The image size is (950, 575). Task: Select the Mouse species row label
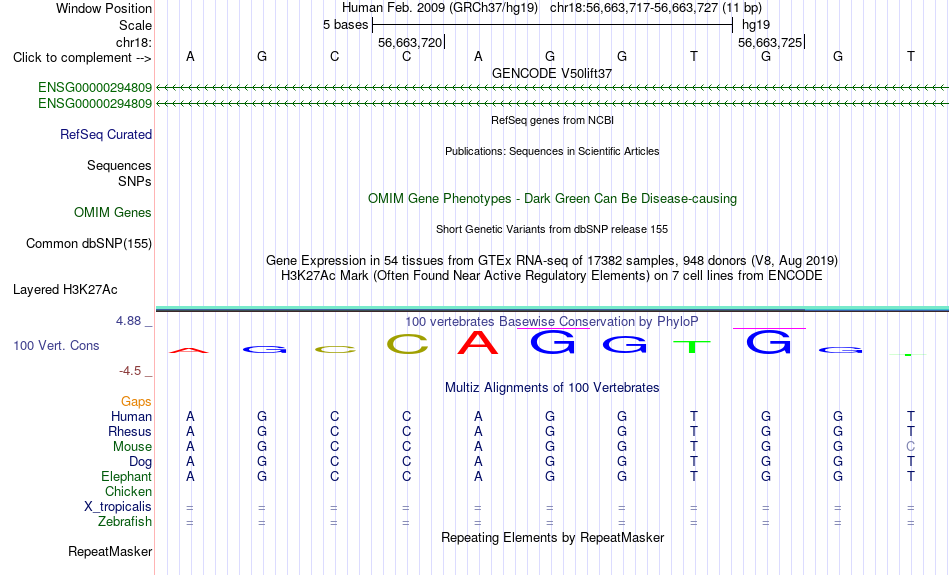(x=132, y=447)
